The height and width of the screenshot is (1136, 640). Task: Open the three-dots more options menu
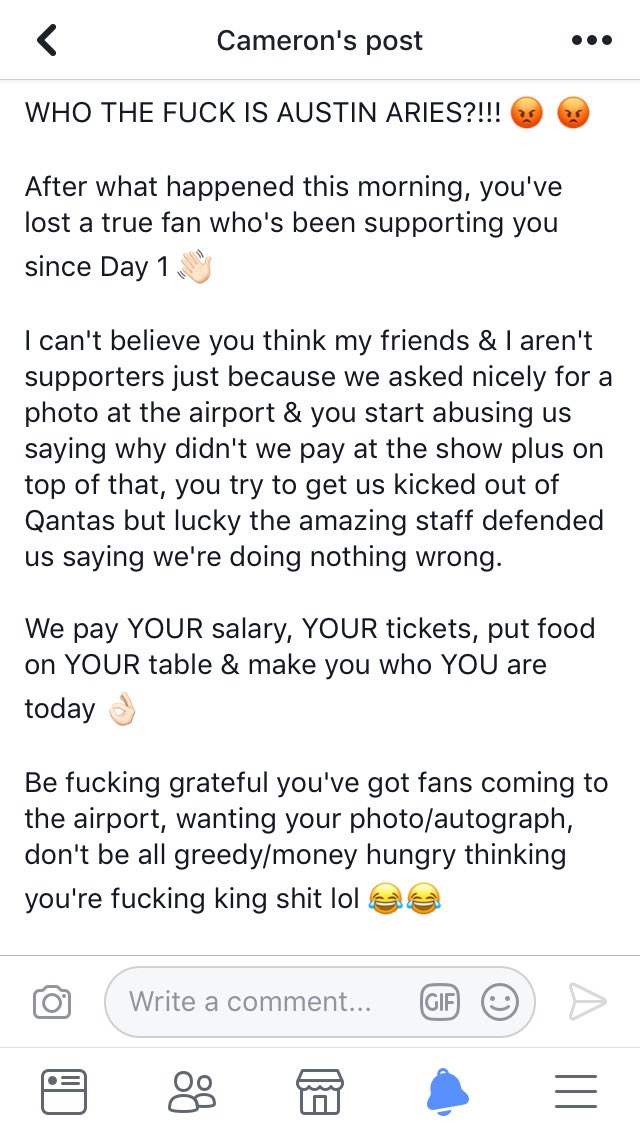point(591,41)
